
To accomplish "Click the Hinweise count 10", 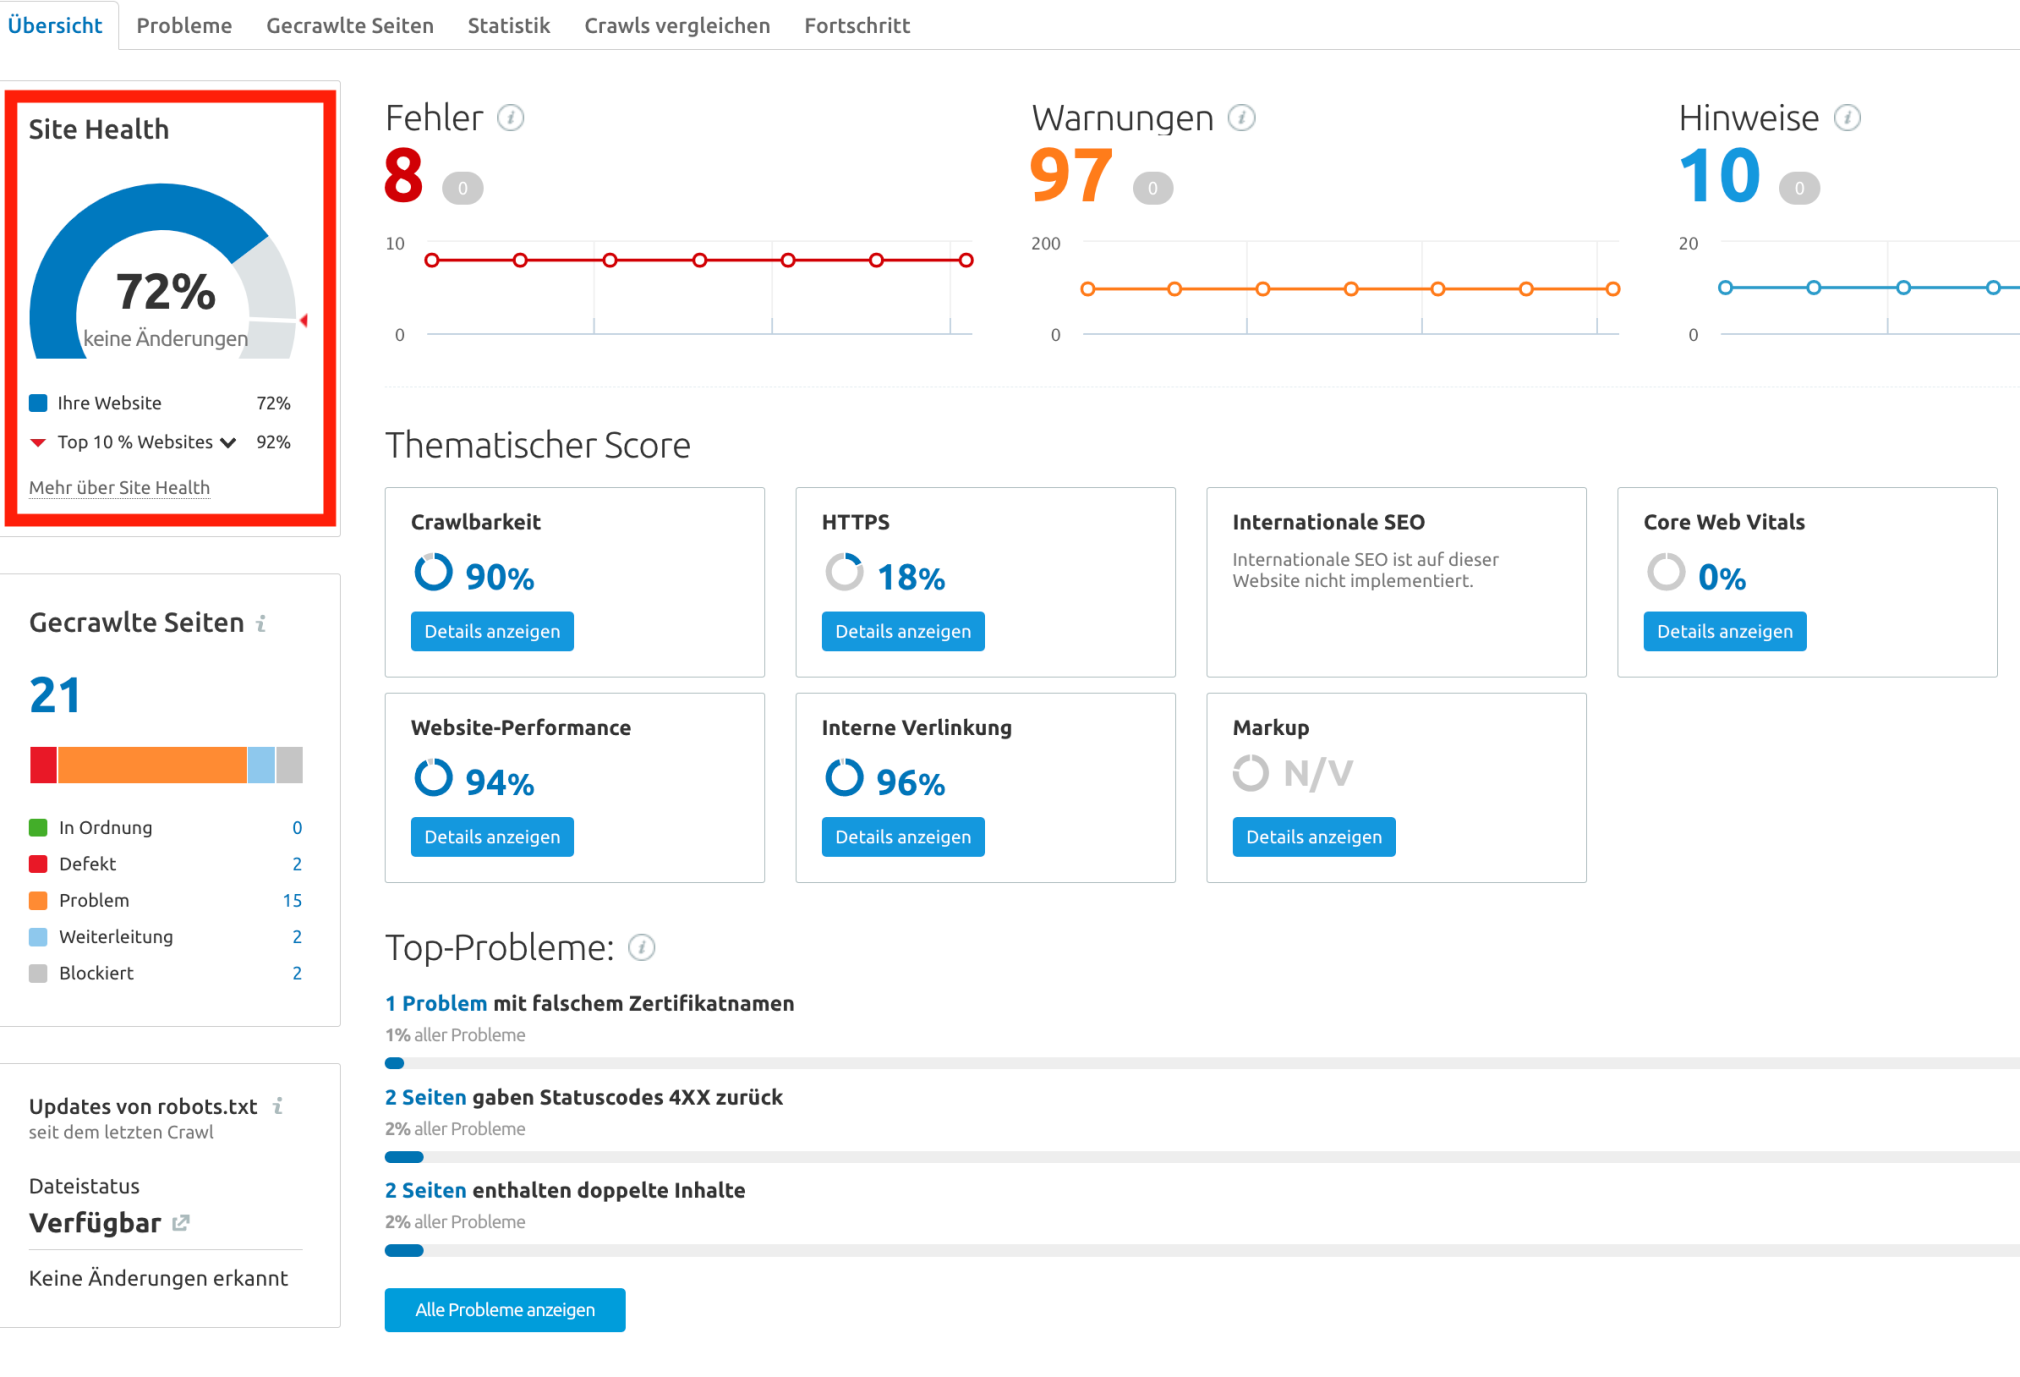I will point(1720,175).
